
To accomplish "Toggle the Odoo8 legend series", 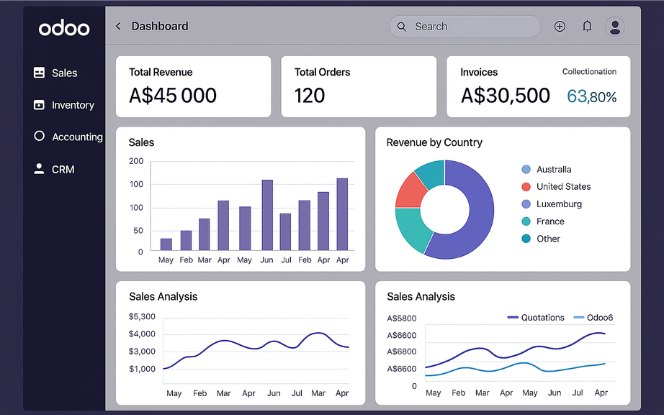I will (593, 318).
